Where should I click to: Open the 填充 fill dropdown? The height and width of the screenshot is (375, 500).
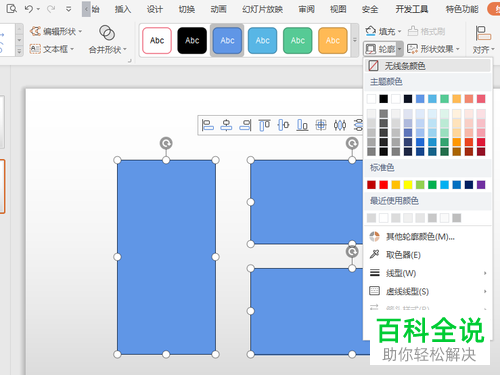pos(383,31)
